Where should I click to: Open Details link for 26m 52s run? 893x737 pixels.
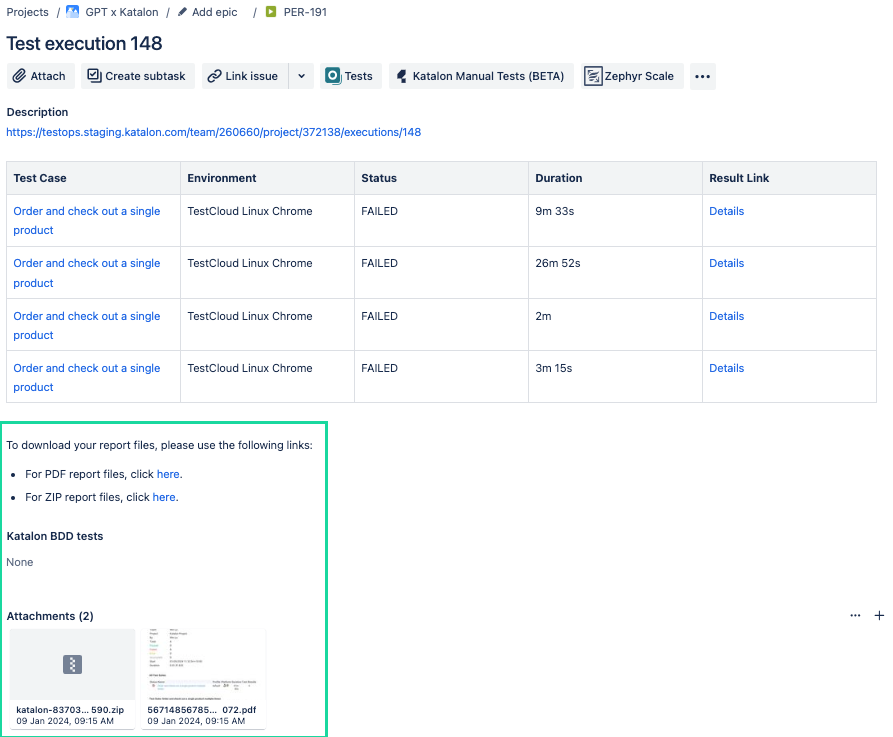click(726, 263)
